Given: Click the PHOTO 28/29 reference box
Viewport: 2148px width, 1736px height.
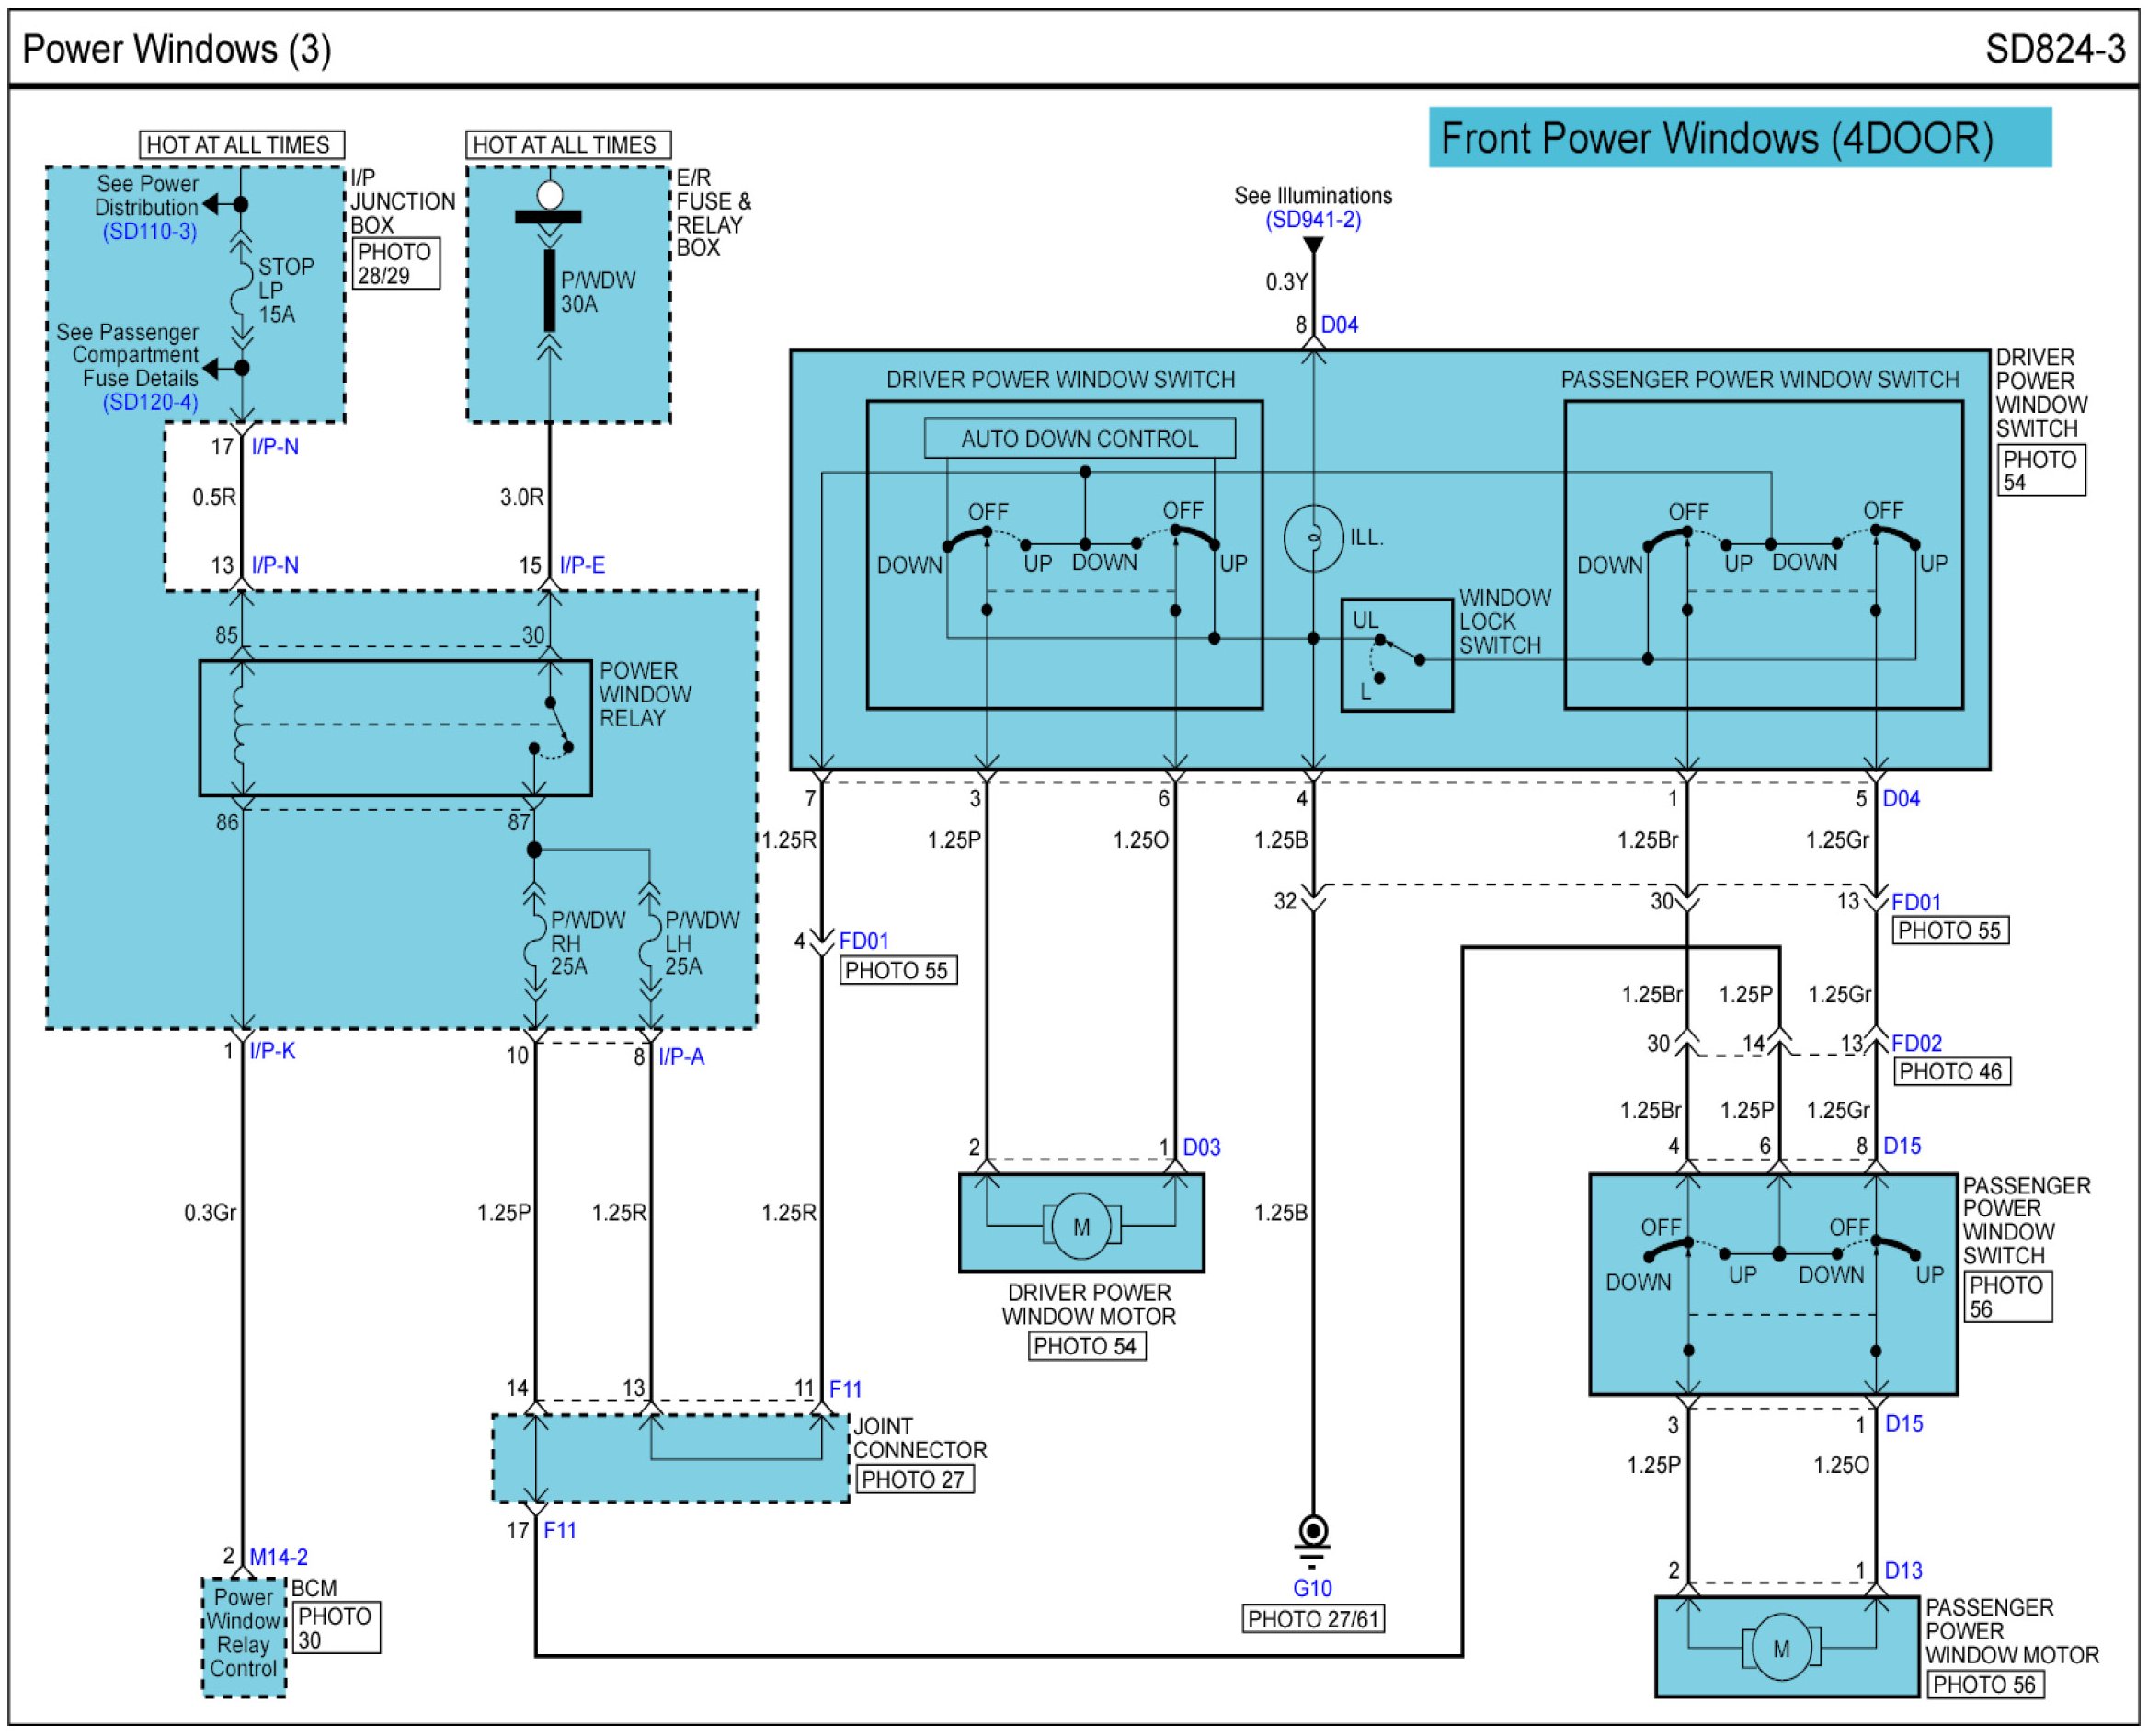Looking at the screenshot, I should (395, 263).
